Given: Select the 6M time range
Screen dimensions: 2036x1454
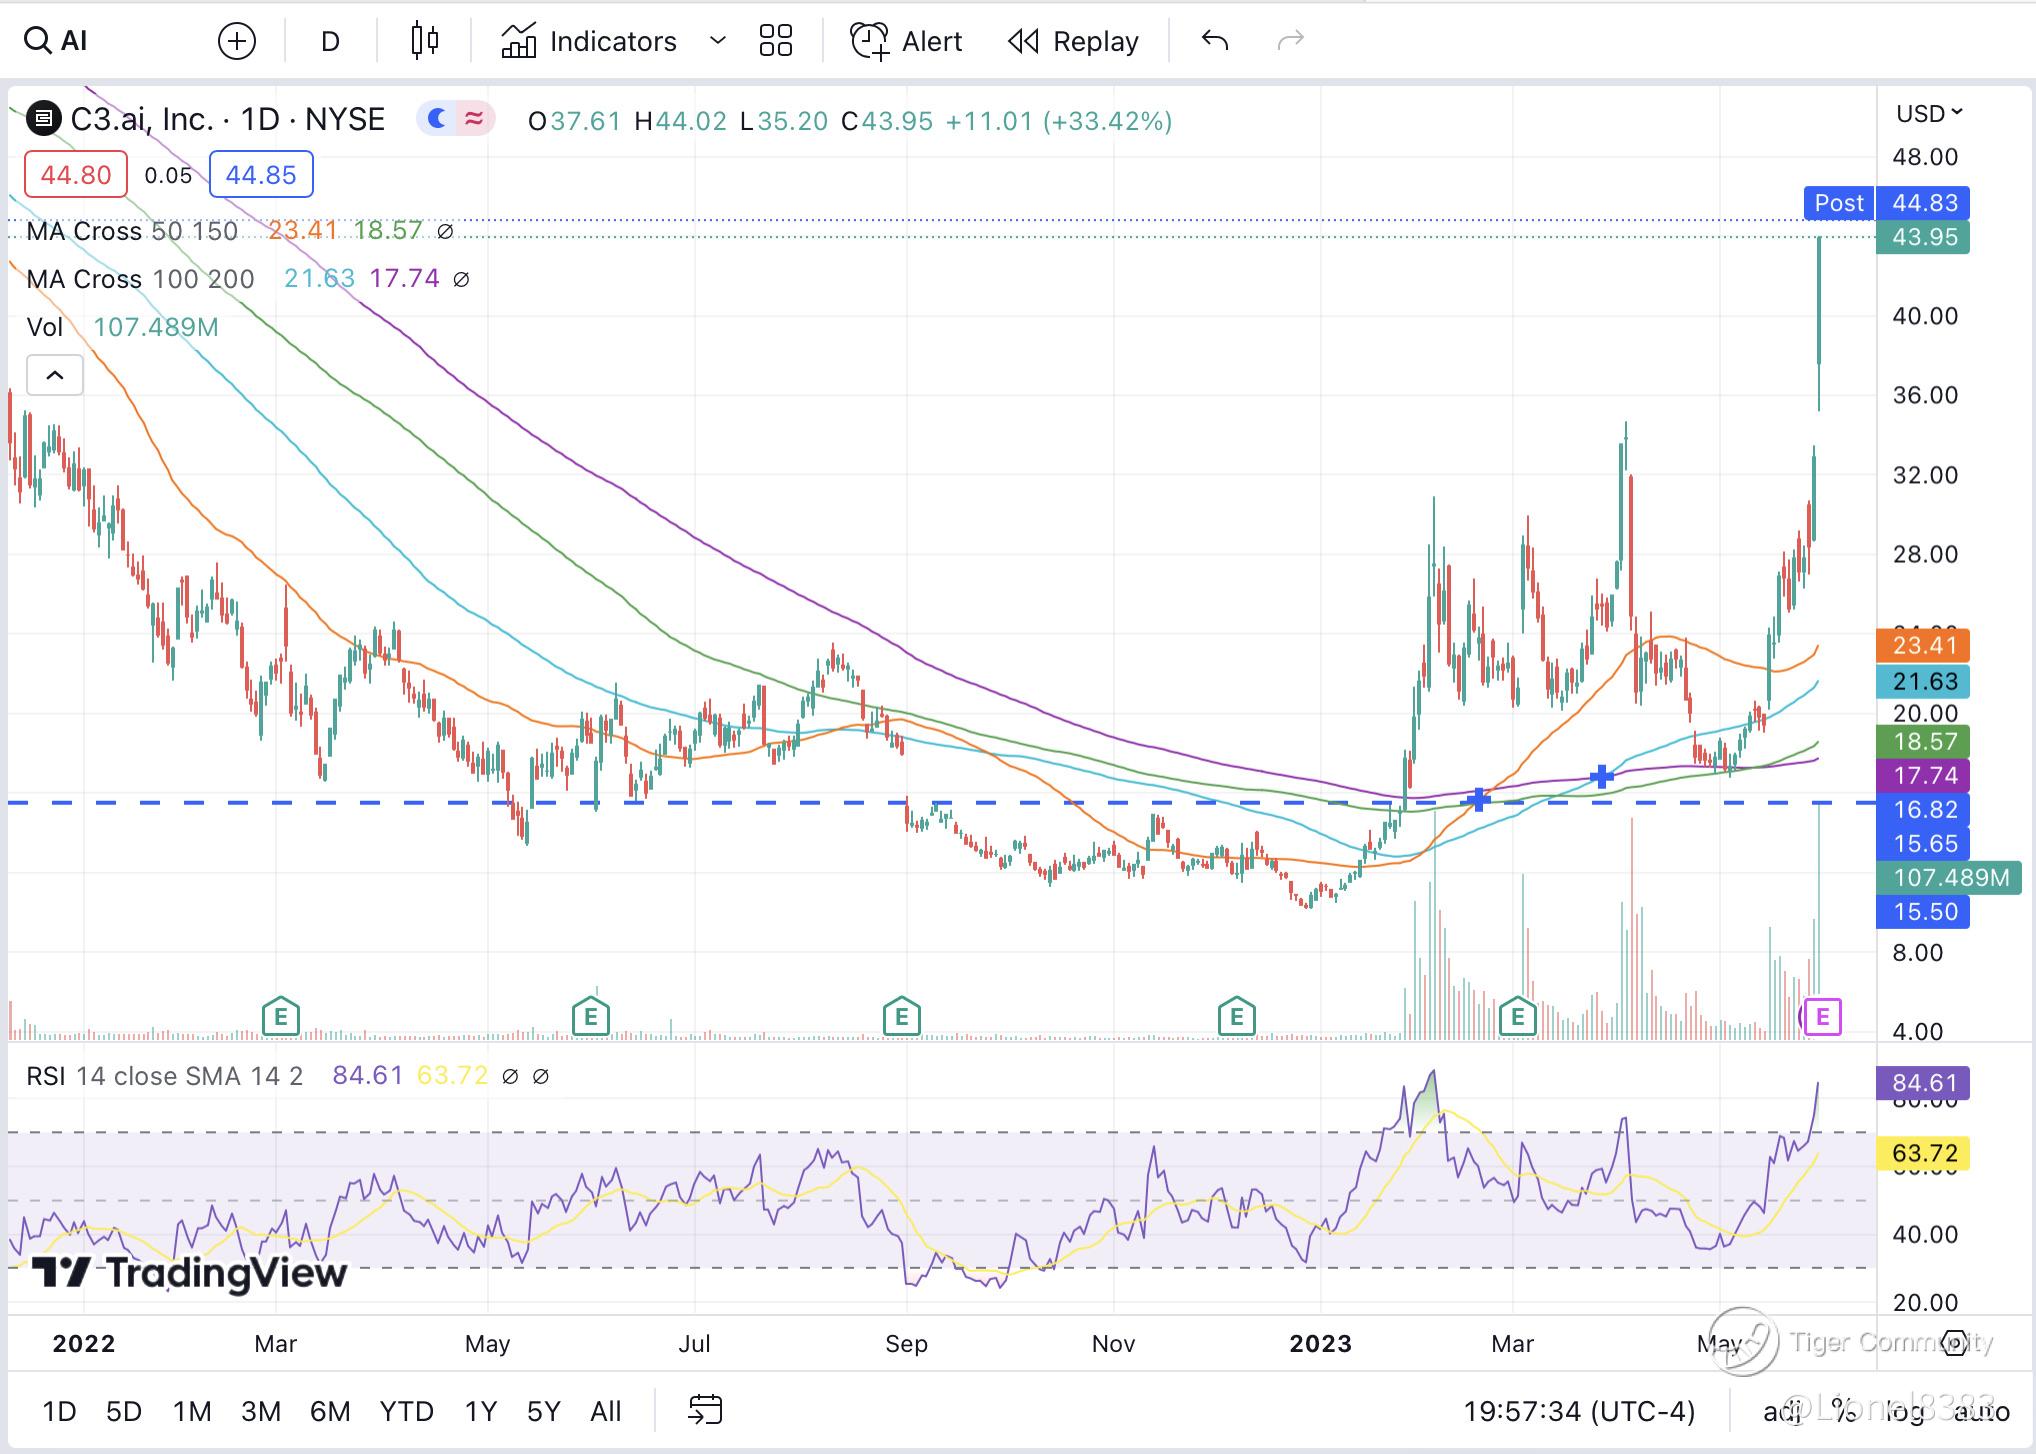Looking at the screenshot, I should (x=329, y=1411).
